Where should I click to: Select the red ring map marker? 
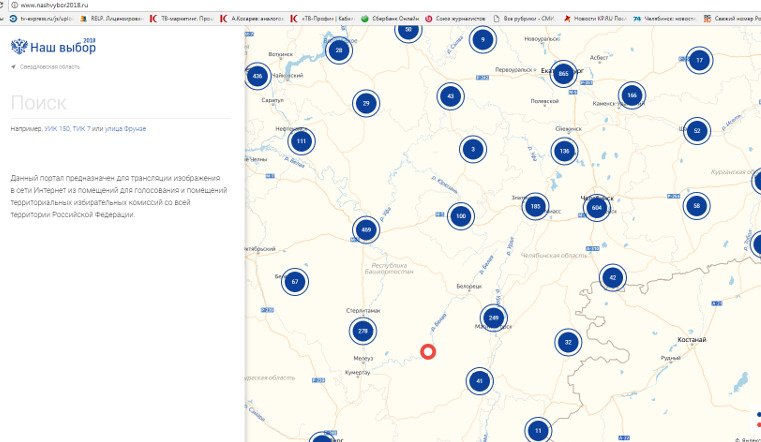(x=428, y=352)
